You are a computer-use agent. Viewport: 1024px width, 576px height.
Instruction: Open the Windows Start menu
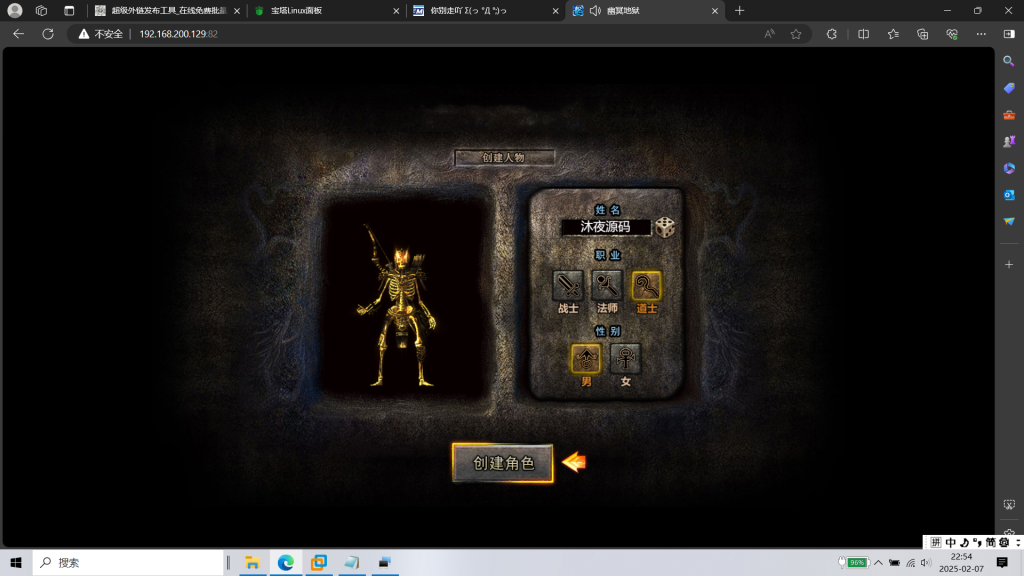pos(15,563)
